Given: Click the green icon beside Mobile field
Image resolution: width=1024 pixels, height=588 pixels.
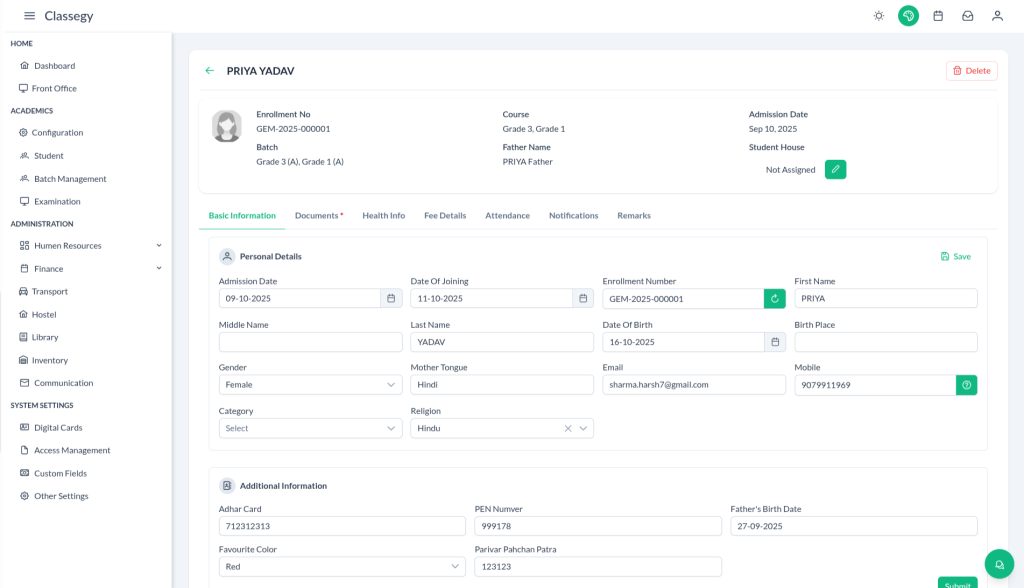Looking at the screenshot, I should [x=966, y=385].
